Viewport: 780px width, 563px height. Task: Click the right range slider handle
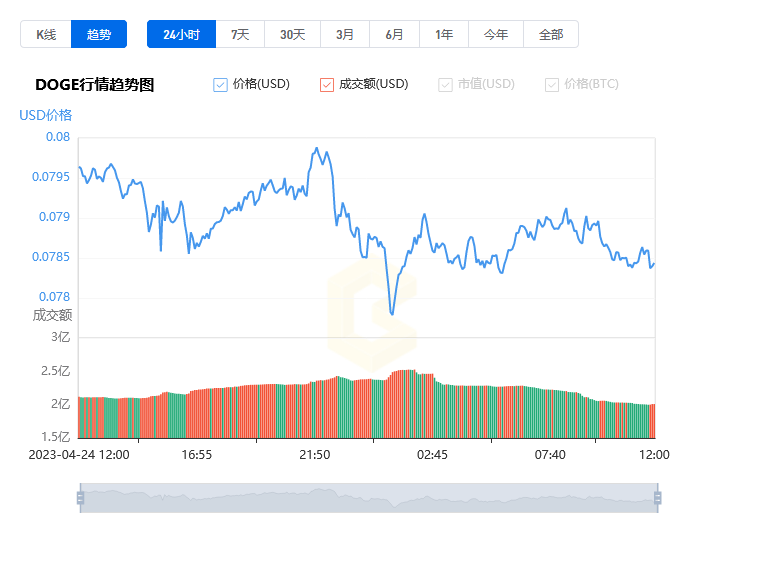coord(658,498)
